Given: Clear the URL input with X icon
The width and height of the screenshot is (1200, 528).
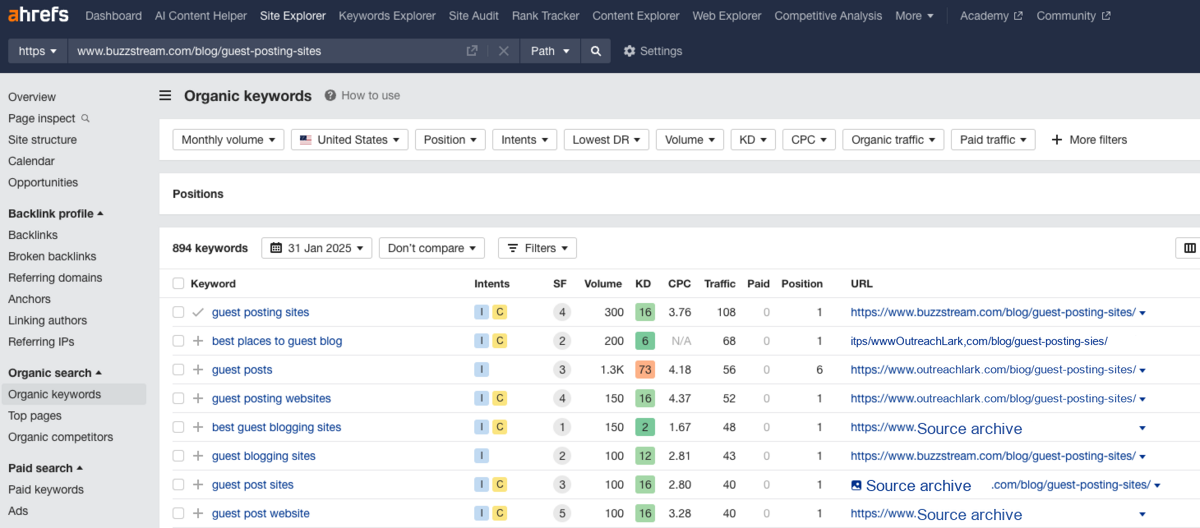Looking at the screenshot, I should [x=504, y=51].
